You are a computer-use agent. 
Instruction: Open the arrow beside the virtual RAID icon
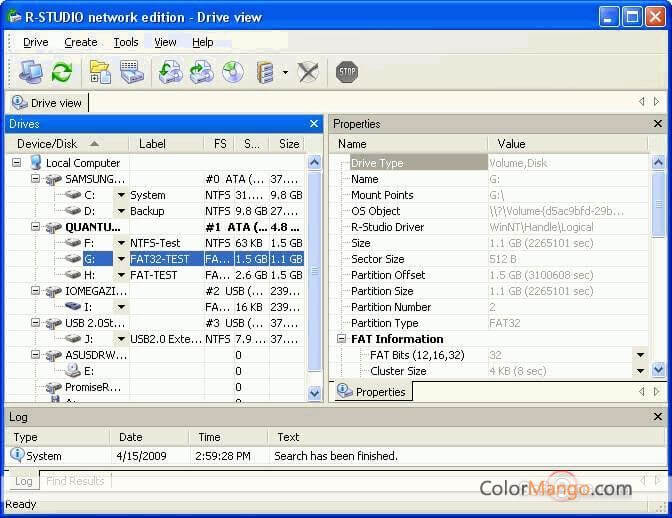tap(285, 73)
